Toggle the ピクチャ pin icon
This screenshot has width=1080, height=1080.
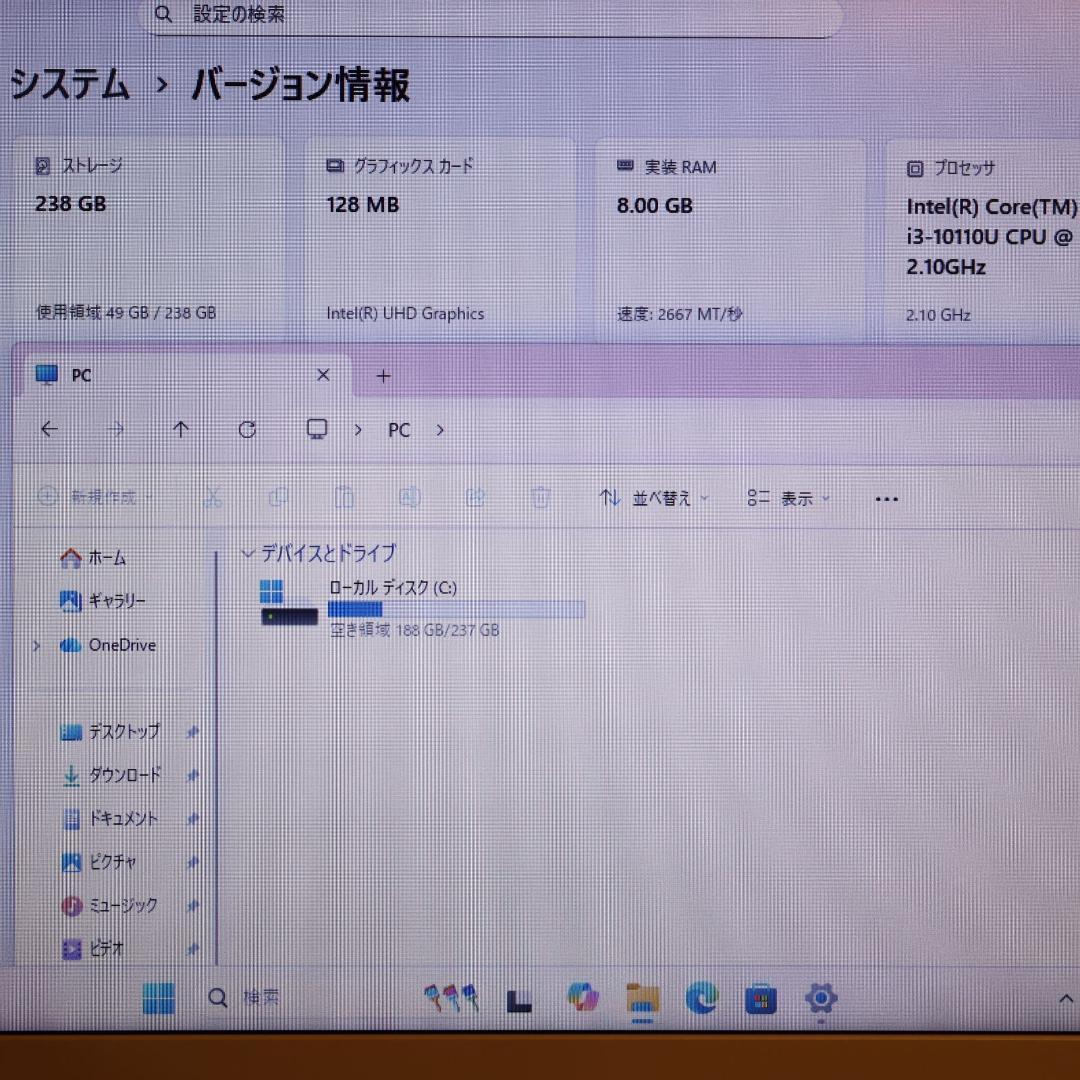[x=193, y=862]
